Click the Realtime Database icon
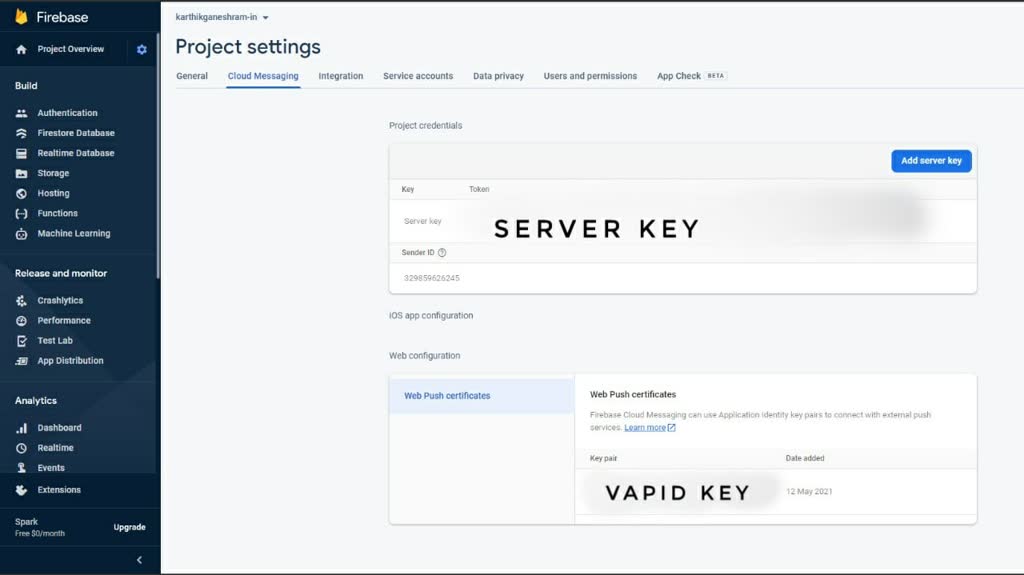The height and width of the screenshot is (575, 1024). (22, 154)
